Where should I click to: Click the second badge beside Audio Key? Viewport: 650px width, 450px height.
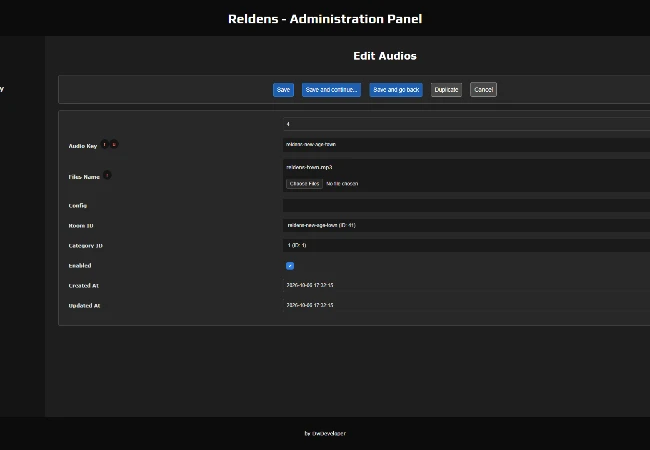pos(114,144)
